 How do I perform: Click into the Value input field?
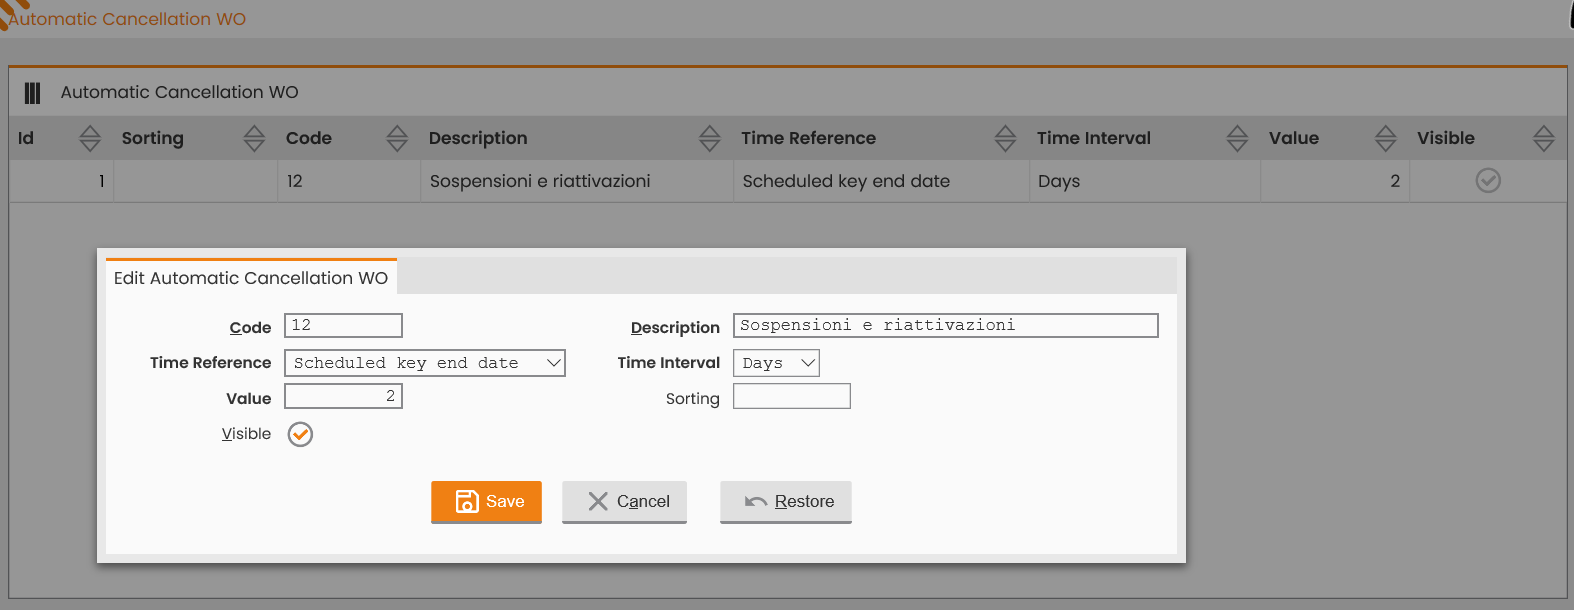(x=343, y=397)
